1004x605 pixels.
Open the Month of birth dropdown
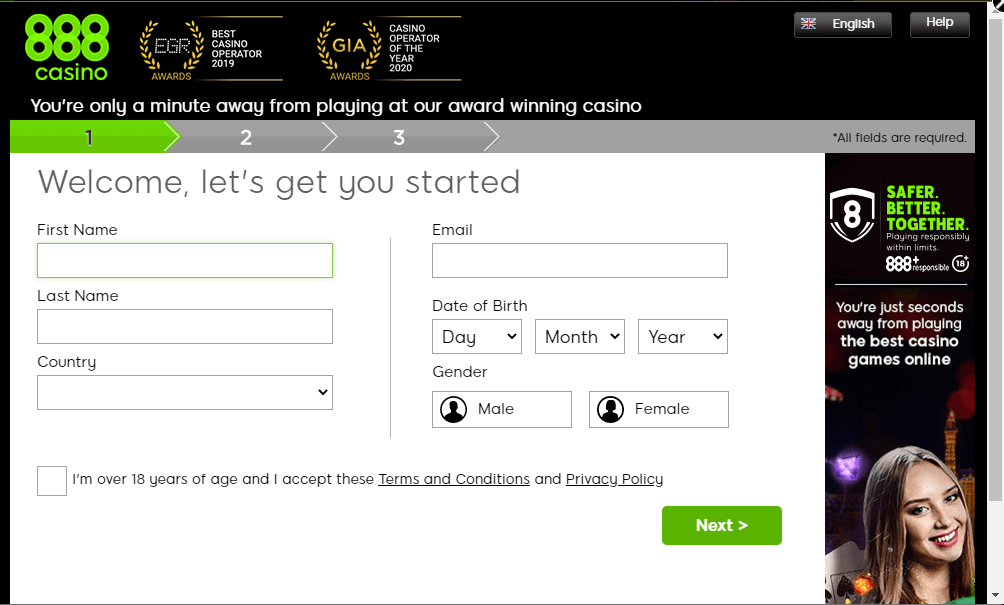pyautogui.click(x=580, y=337)
